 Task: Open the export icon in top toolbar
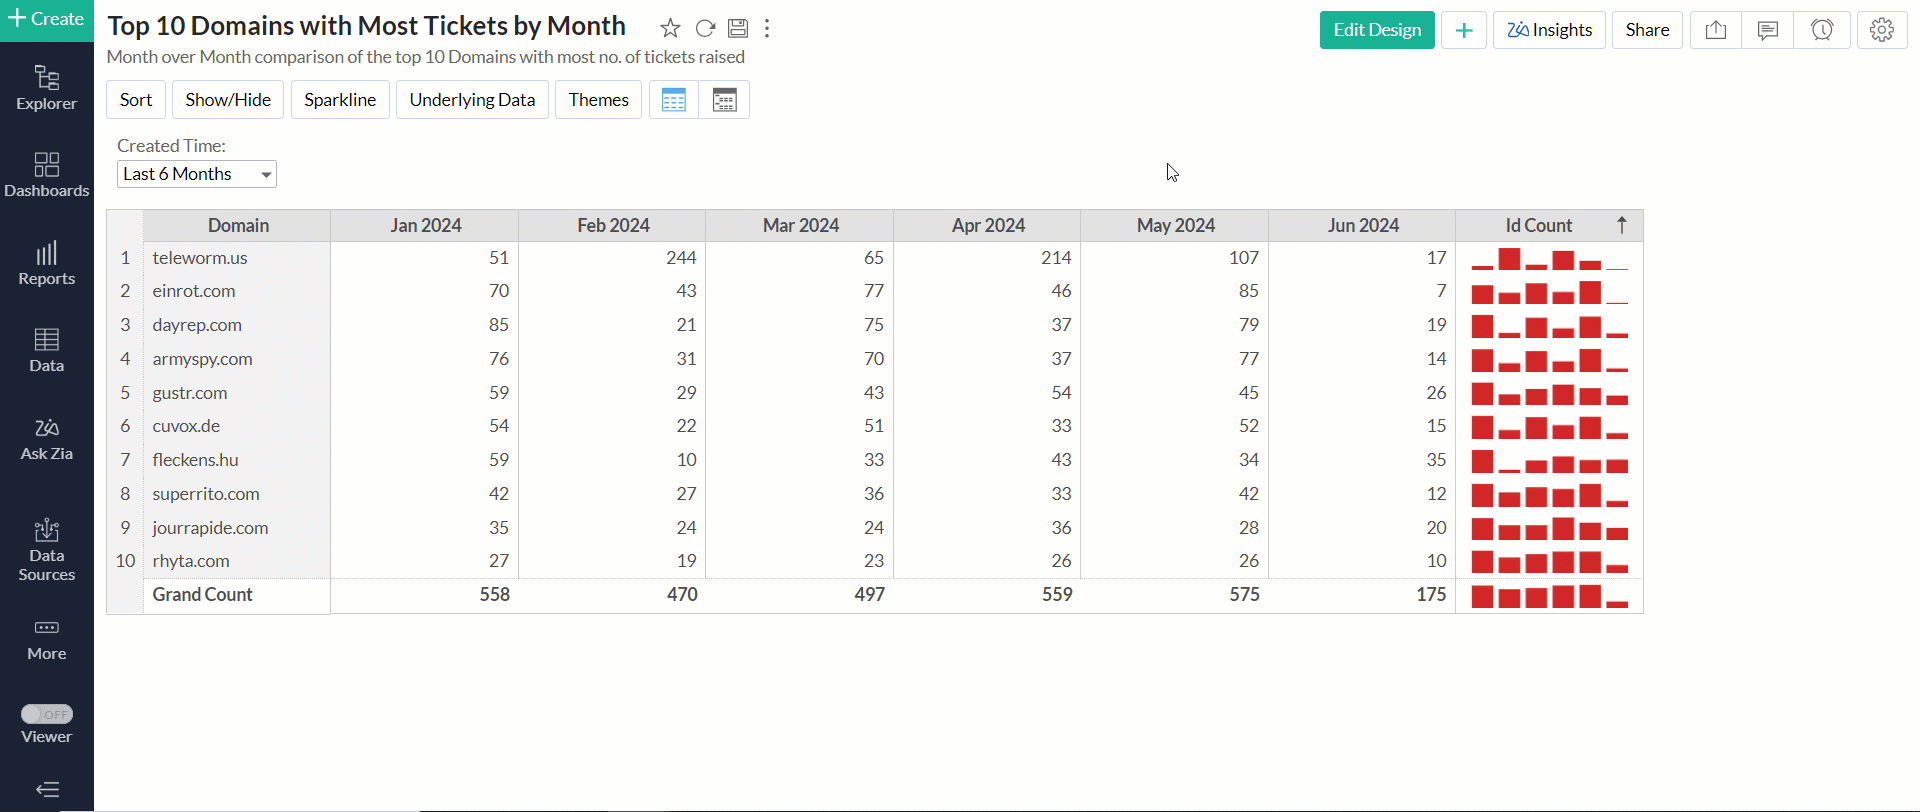coord(1716,30)
